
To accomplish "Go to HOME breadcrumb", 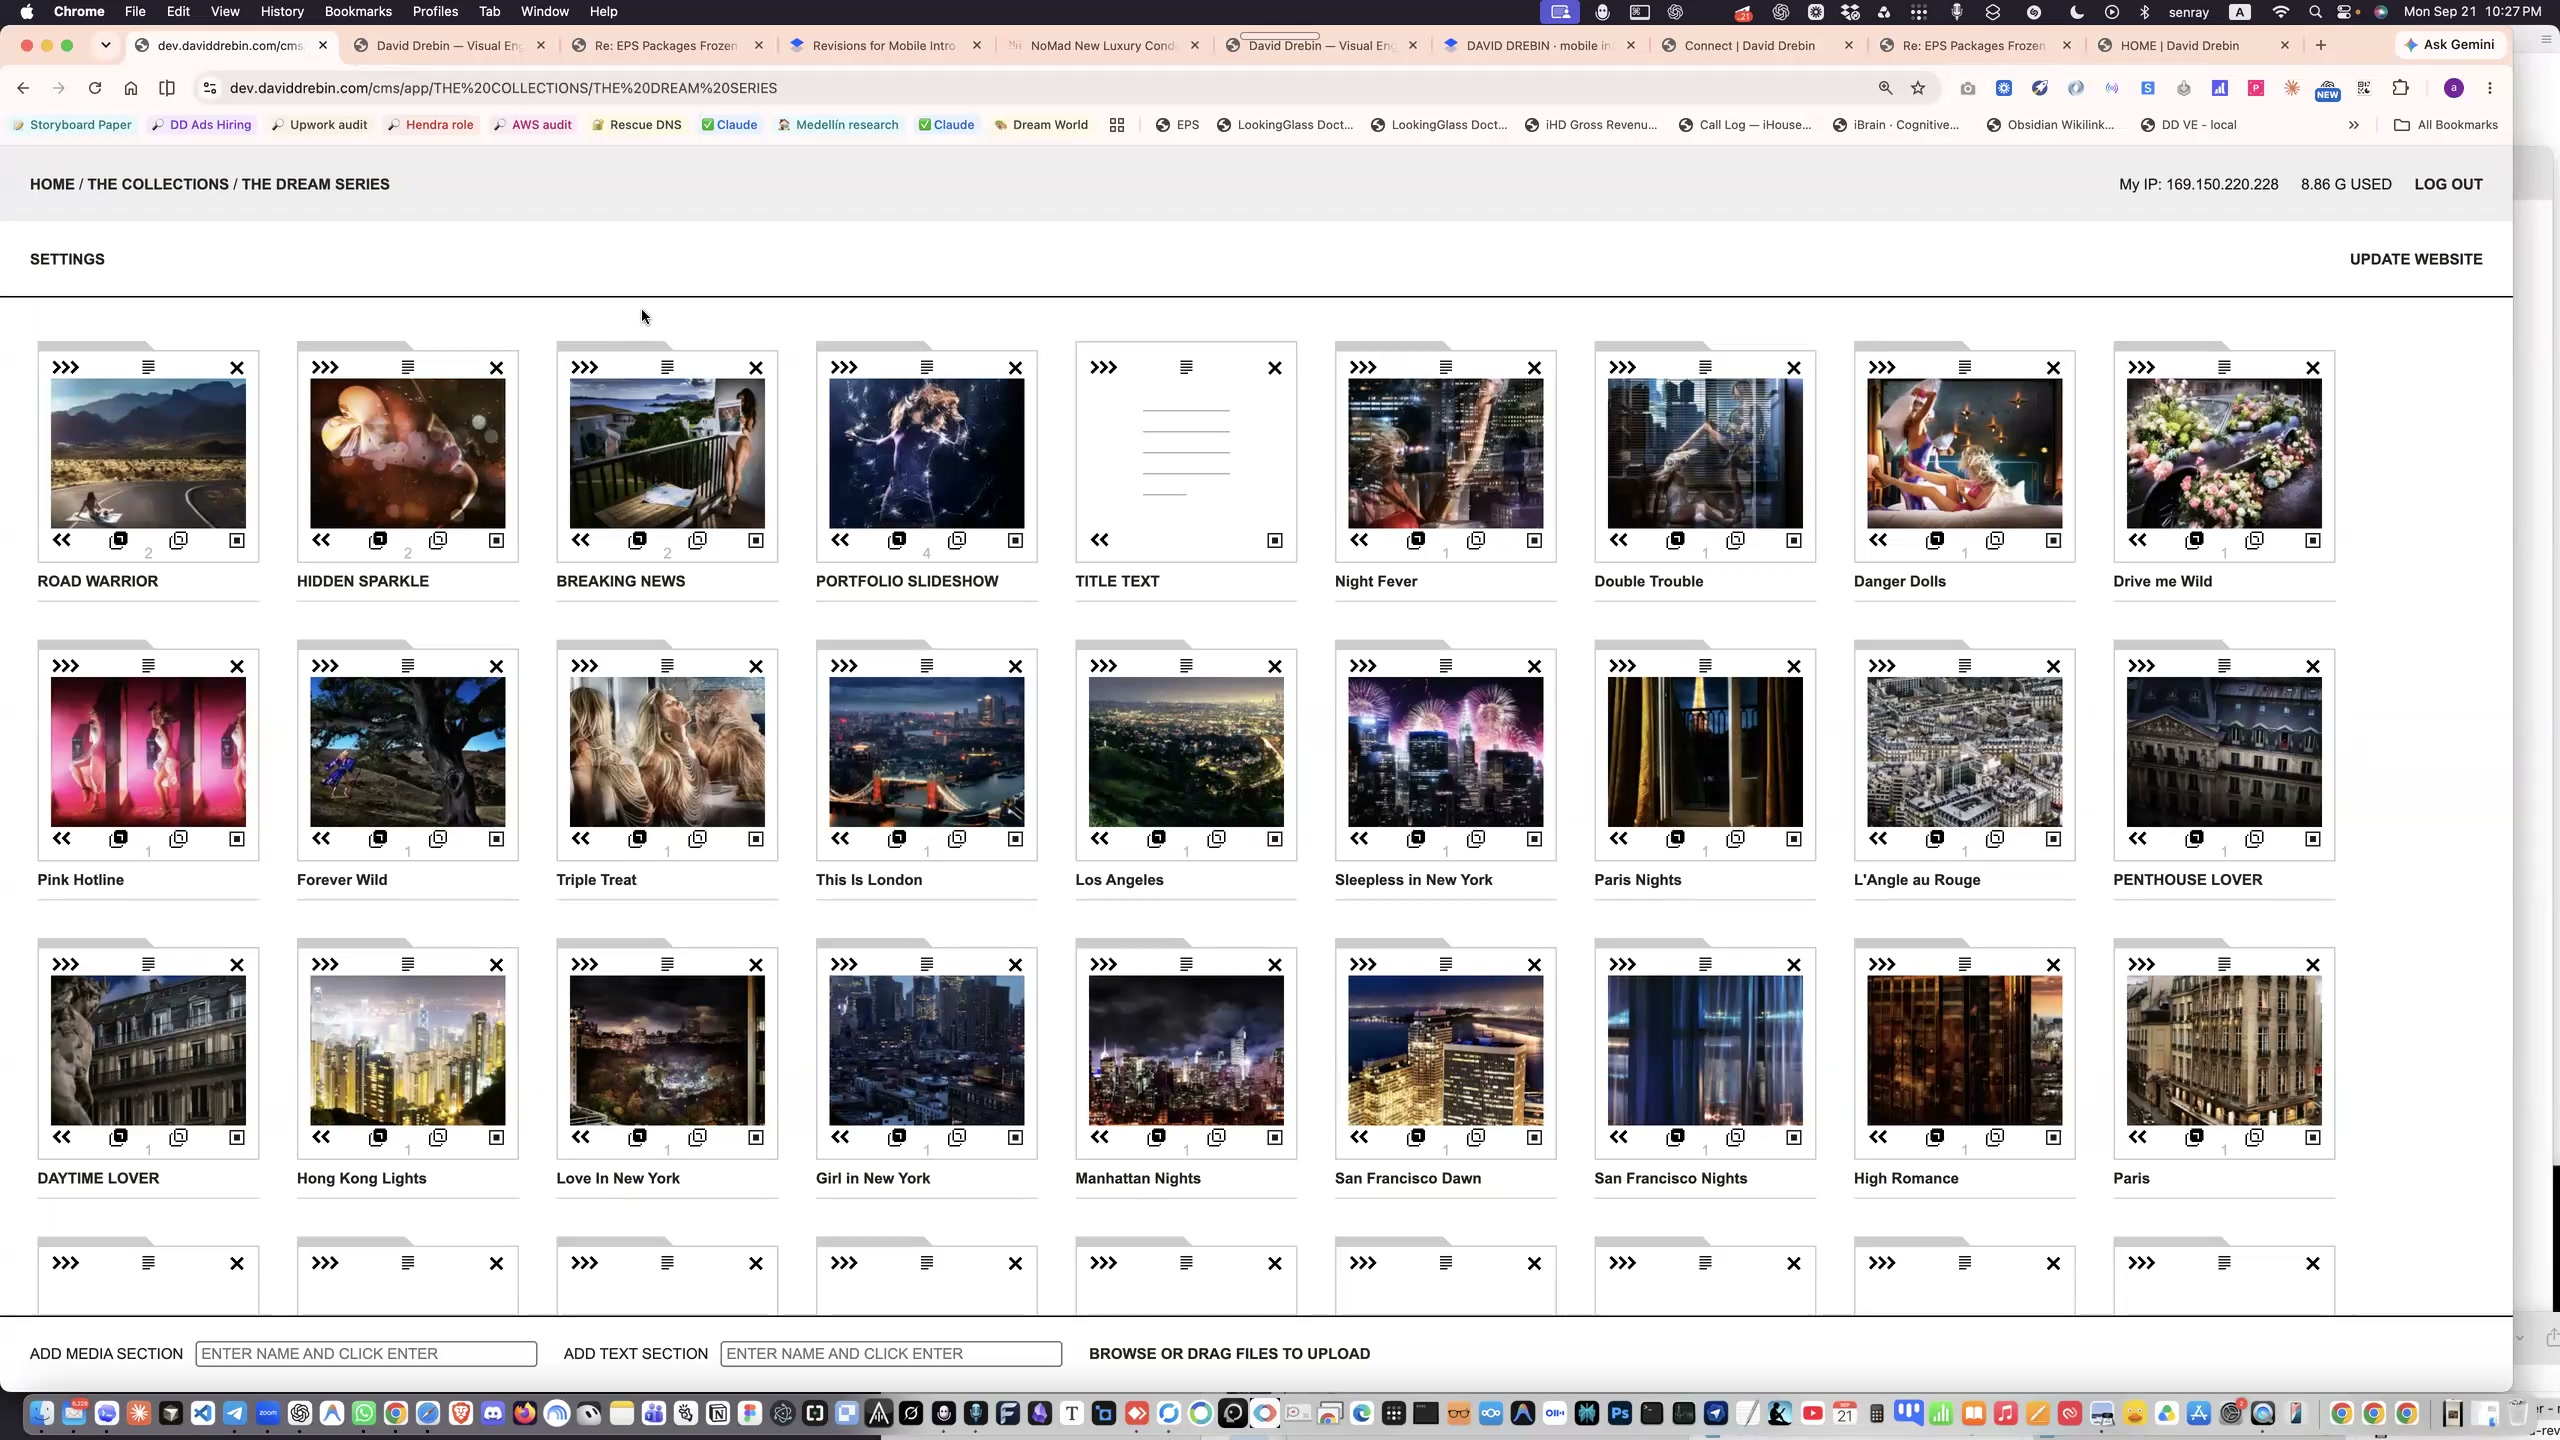I will (52, 184).
